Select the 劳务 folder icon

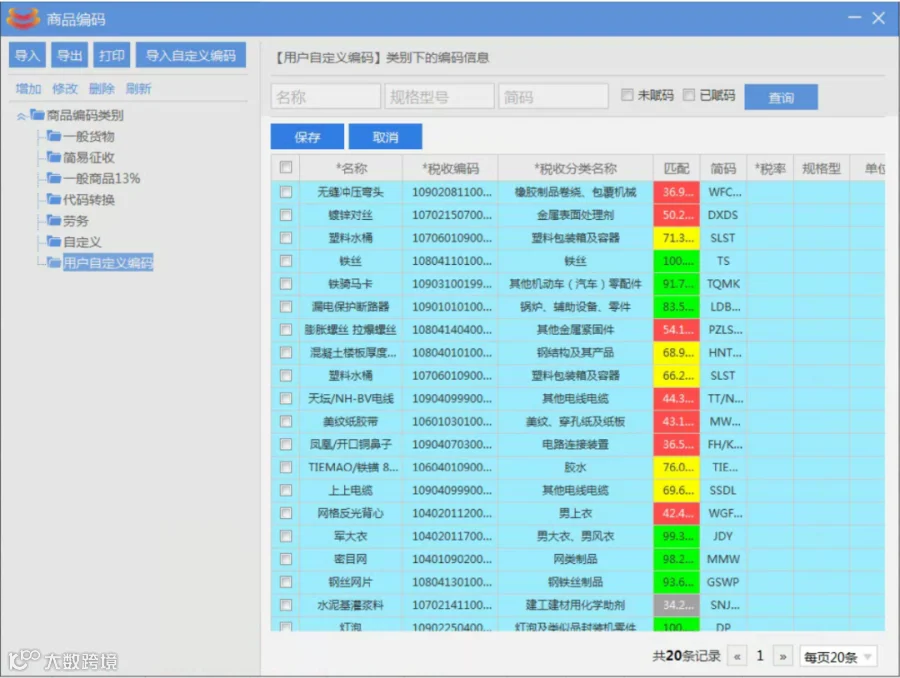(54, 220)
